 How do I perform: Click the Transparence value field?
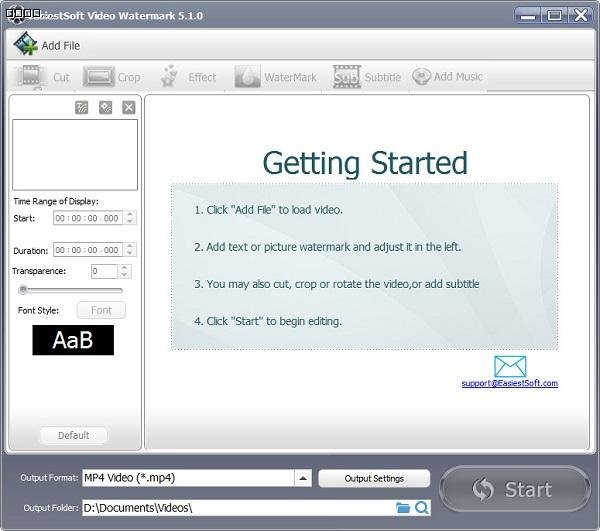[x=104, y=271]
